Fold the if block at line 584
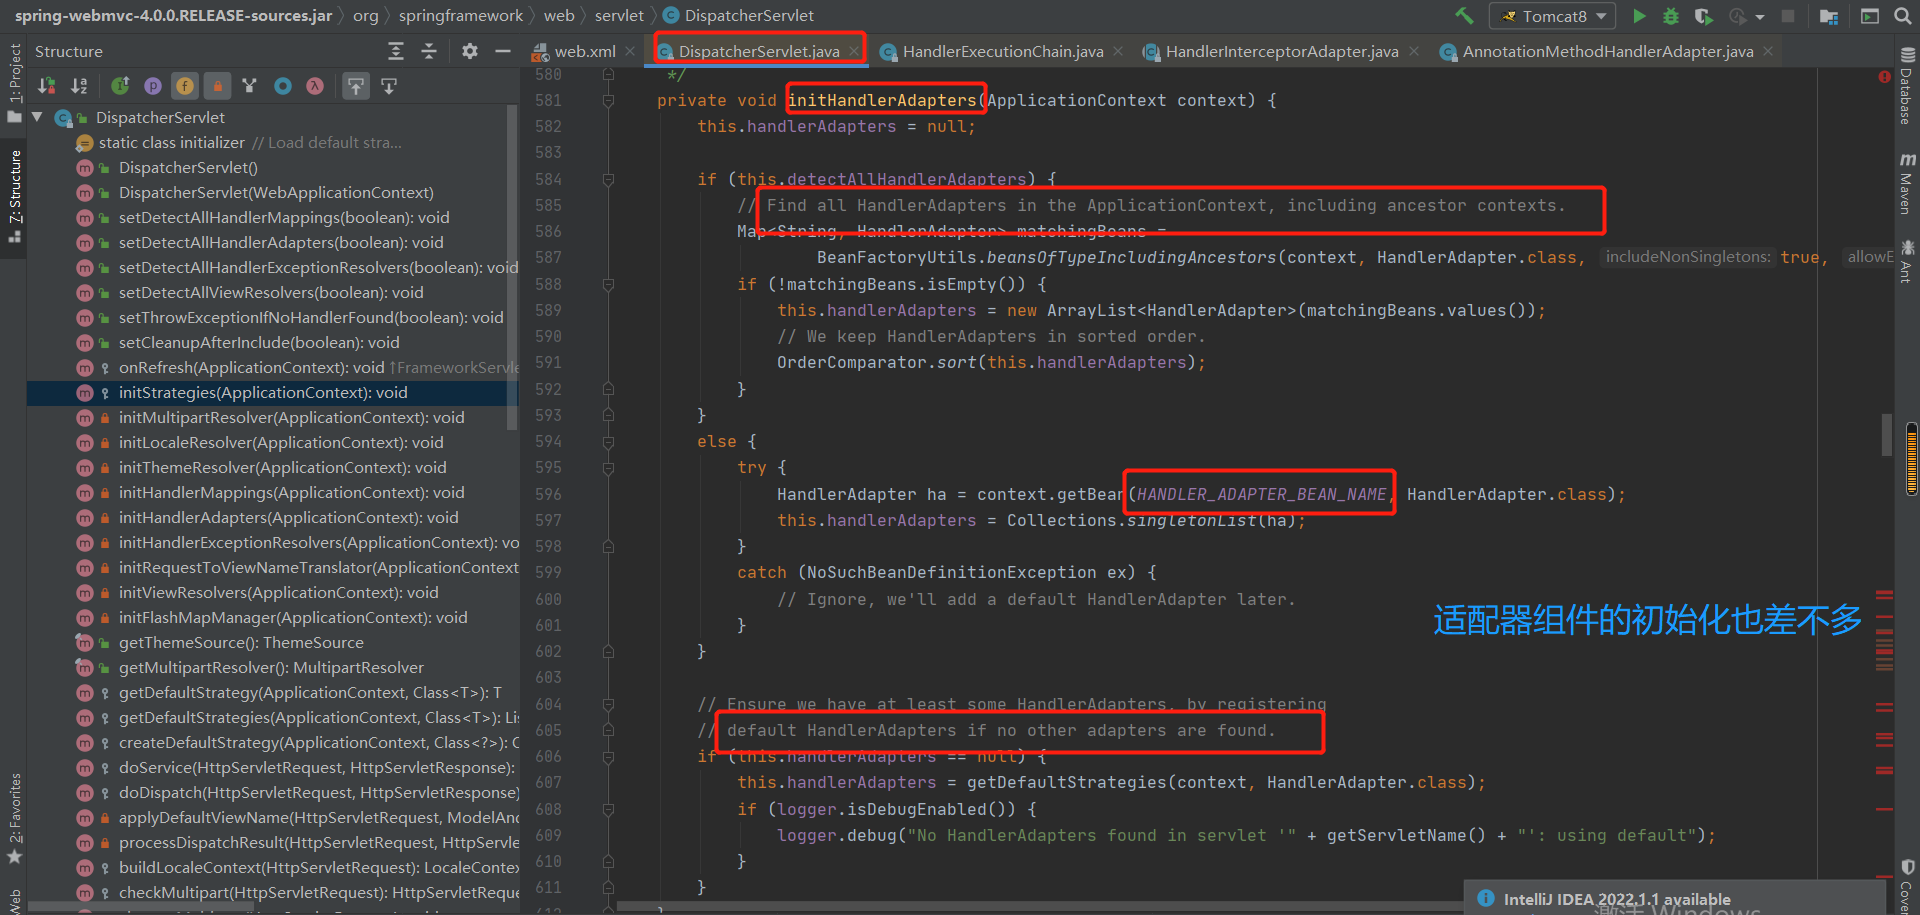Image resolution: width=1920 pixels, height=915 pixels. (608, 180)
